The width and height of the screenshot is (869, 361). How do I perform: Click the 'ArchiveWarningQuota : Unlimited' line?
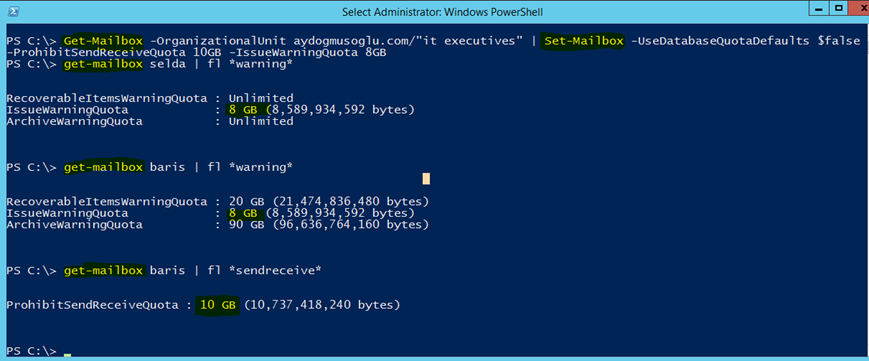point(150,121)
